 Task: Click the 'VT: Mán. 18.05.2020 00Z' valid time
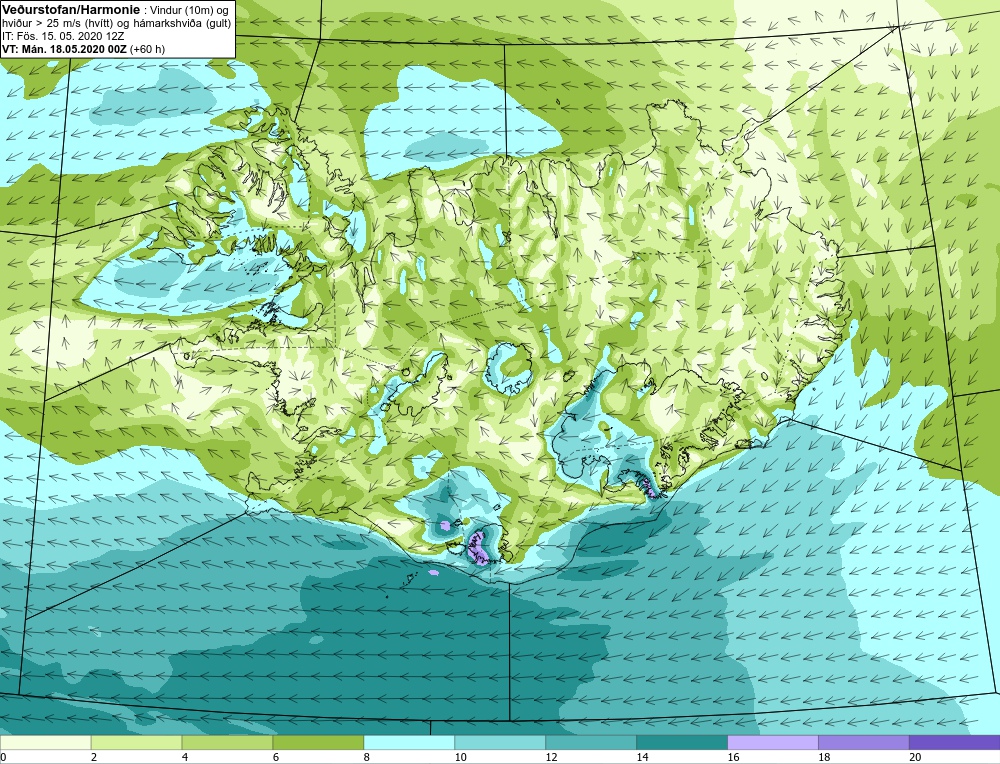click(65, 49)
